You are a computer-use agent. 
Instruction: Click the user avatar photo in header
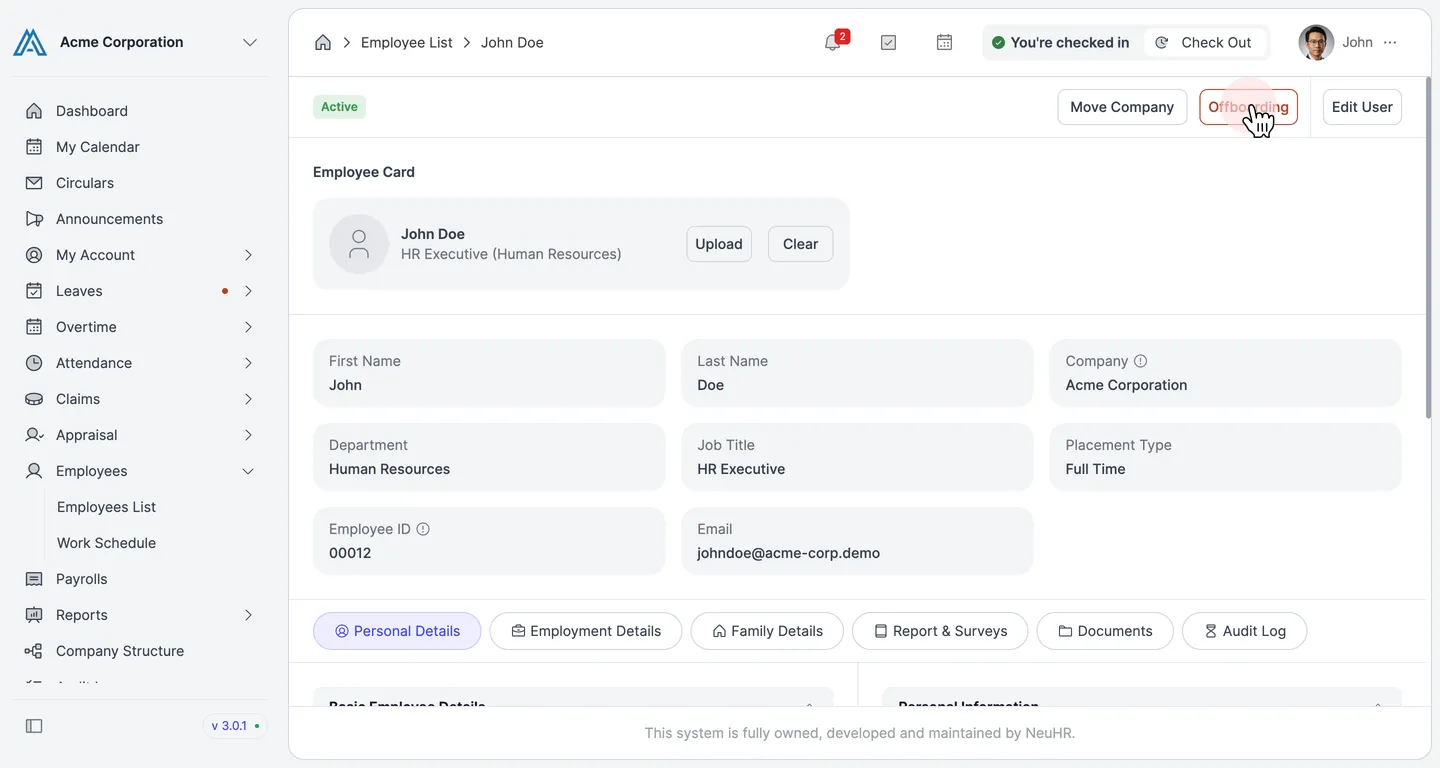1316,42
